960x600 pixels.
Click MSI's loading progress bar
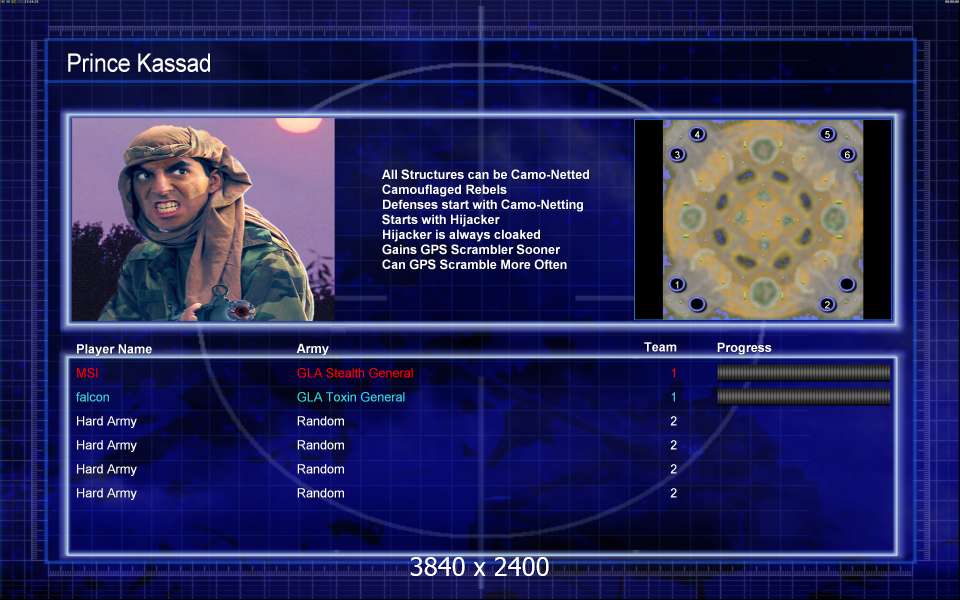point(803,373)
